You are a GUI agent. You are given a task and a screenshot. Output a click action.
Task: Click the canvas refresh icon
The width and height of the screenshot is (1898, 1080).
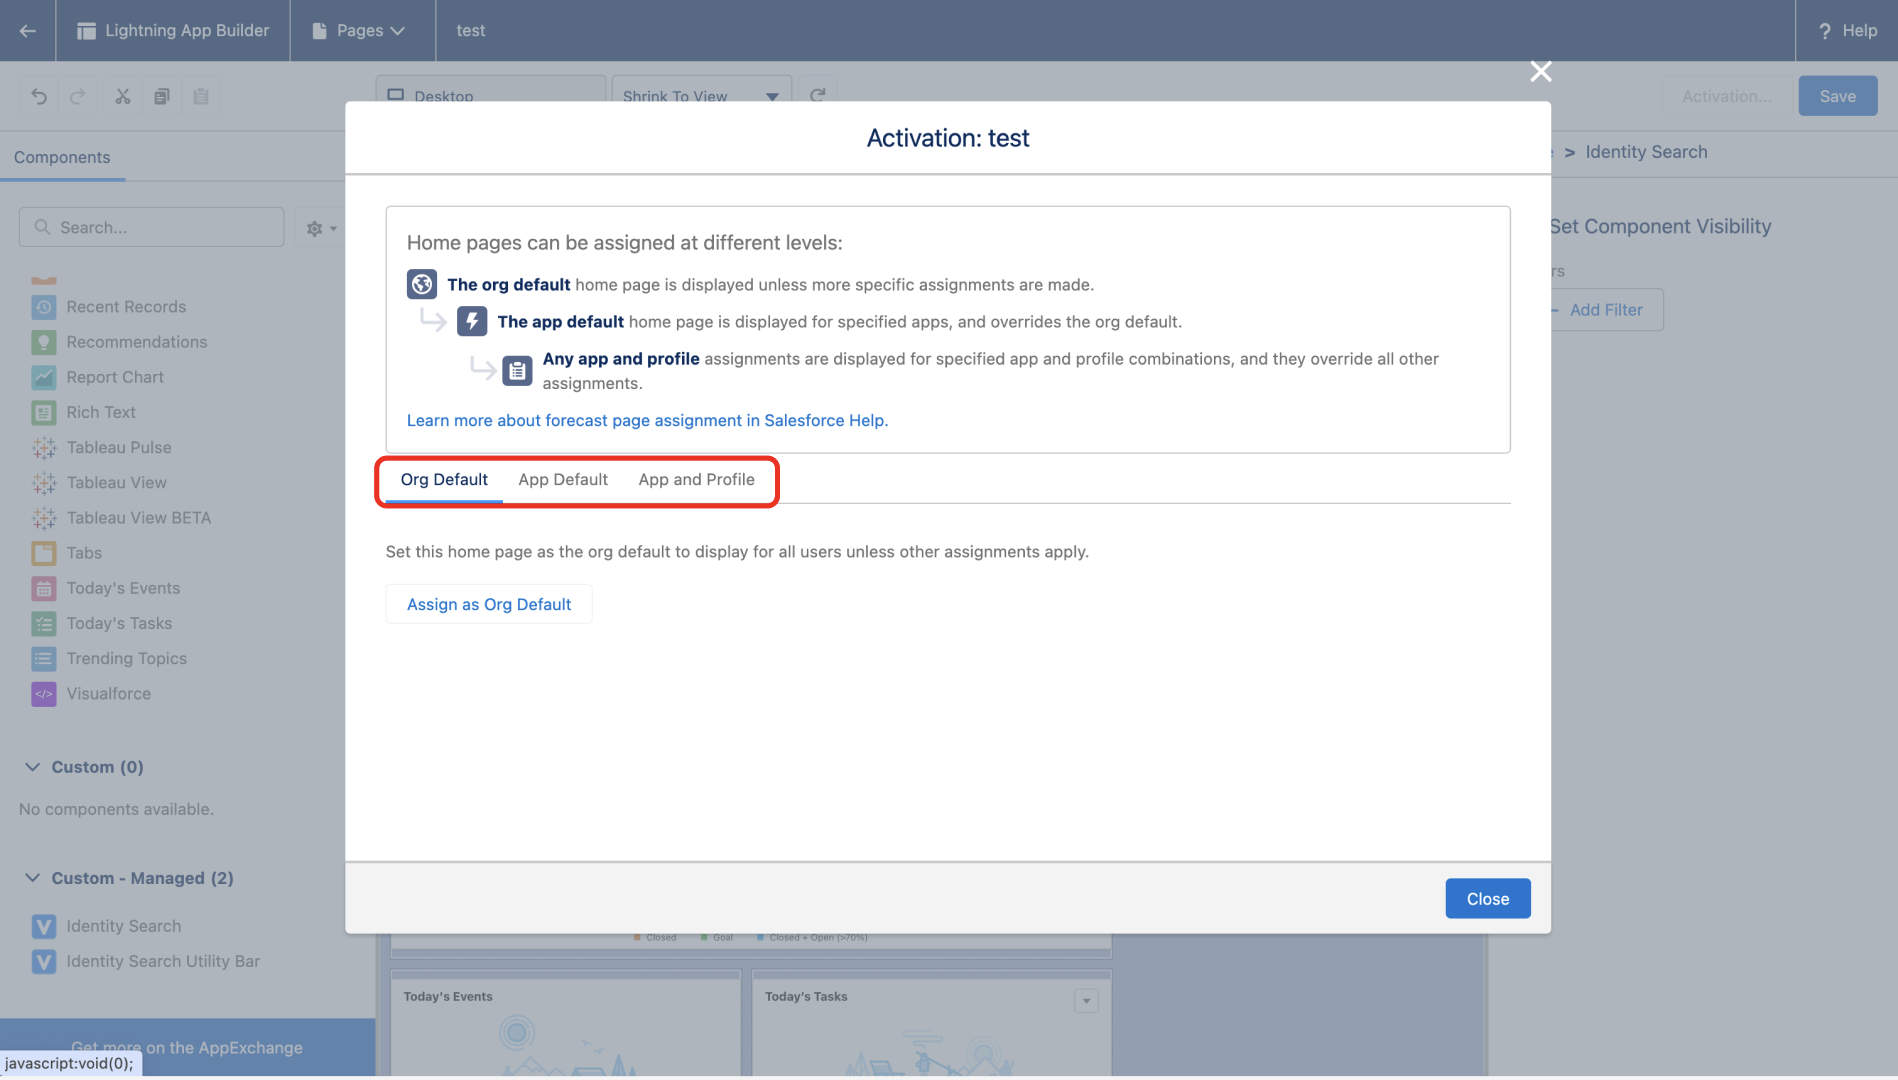[x=818, y=95]
